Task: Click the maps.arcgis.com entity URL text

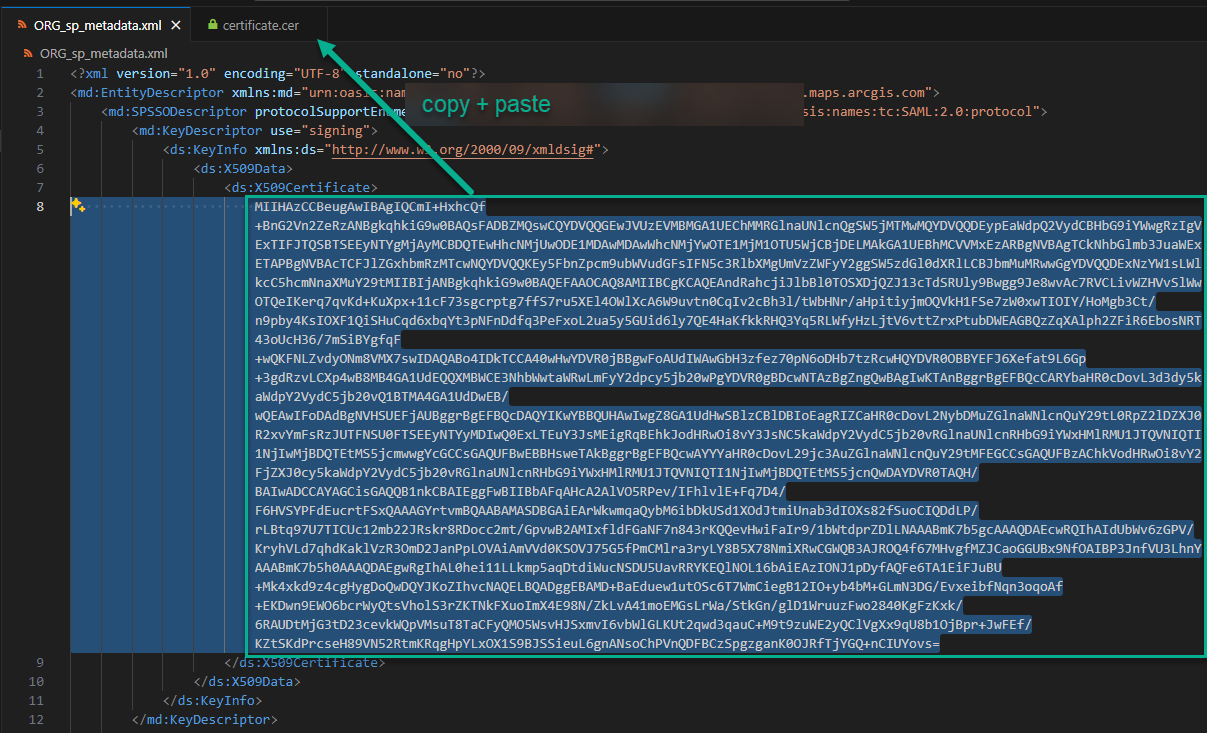Action: 868,93
